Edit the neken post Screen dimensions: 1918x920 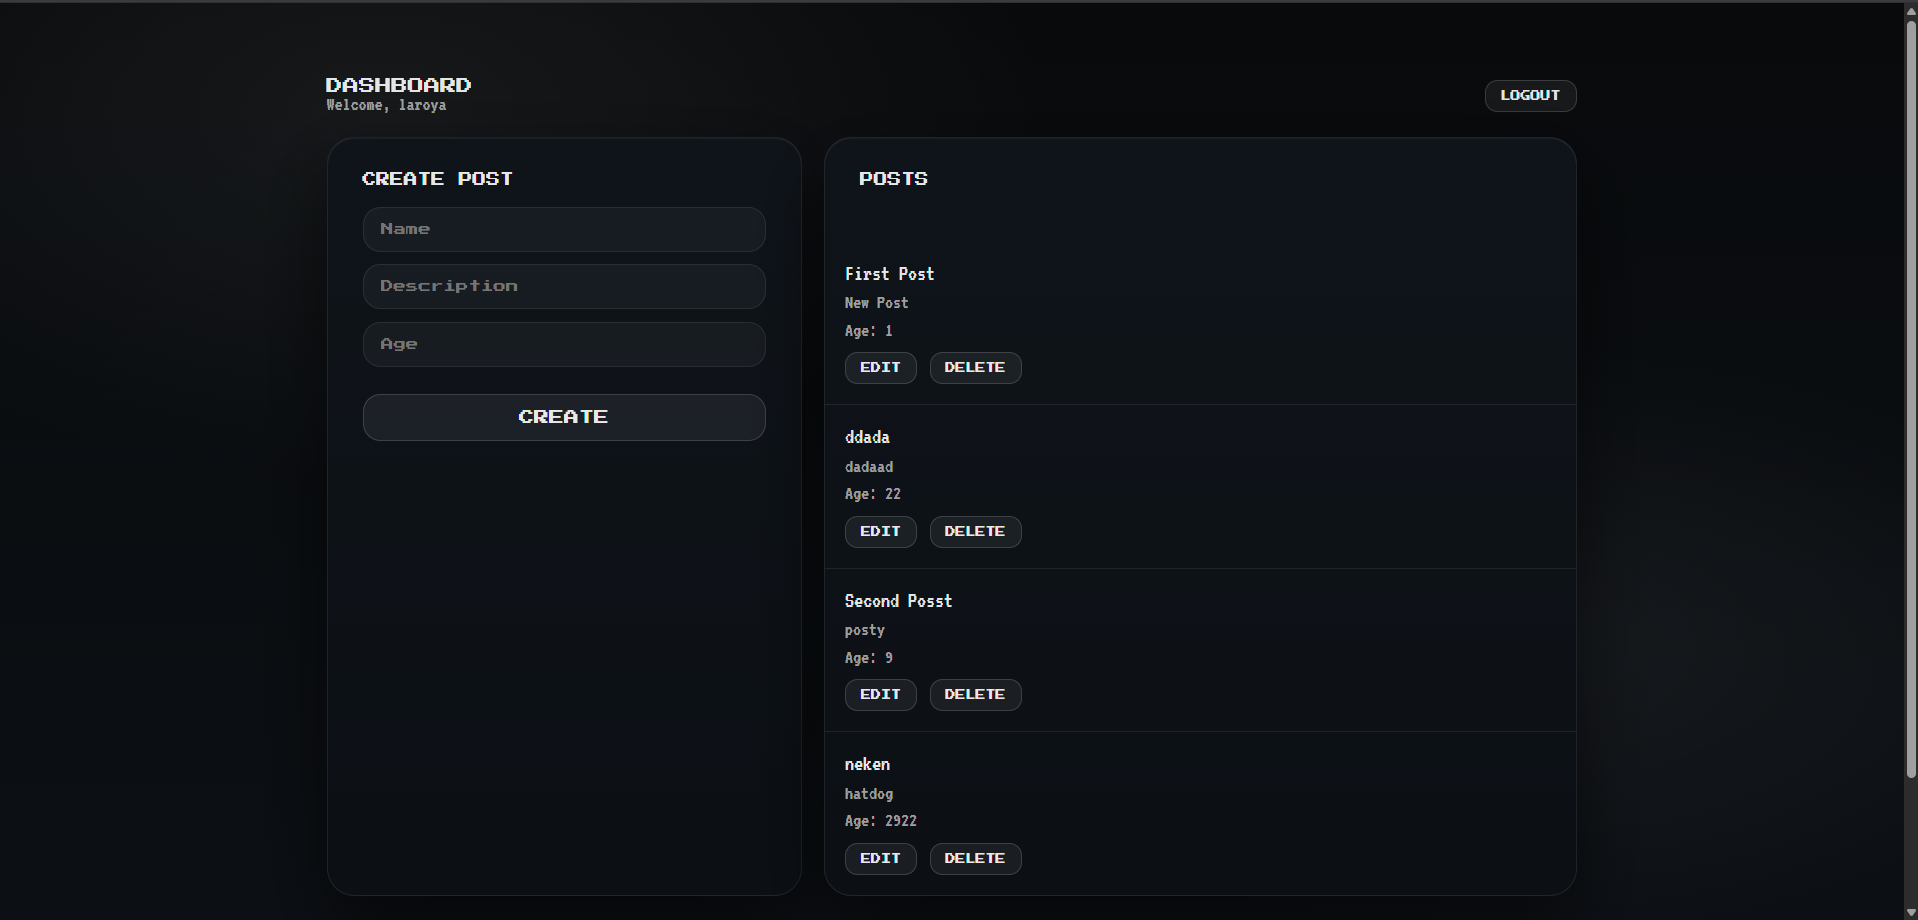click(880, 859)
